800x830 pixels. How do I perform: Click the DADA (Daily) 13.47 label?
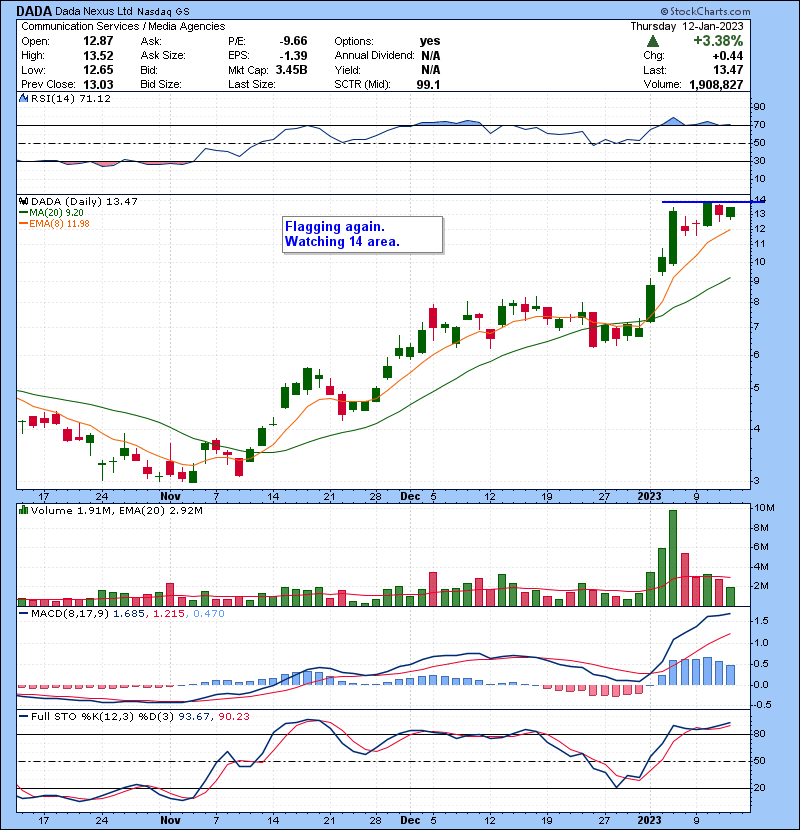(84, 202)
